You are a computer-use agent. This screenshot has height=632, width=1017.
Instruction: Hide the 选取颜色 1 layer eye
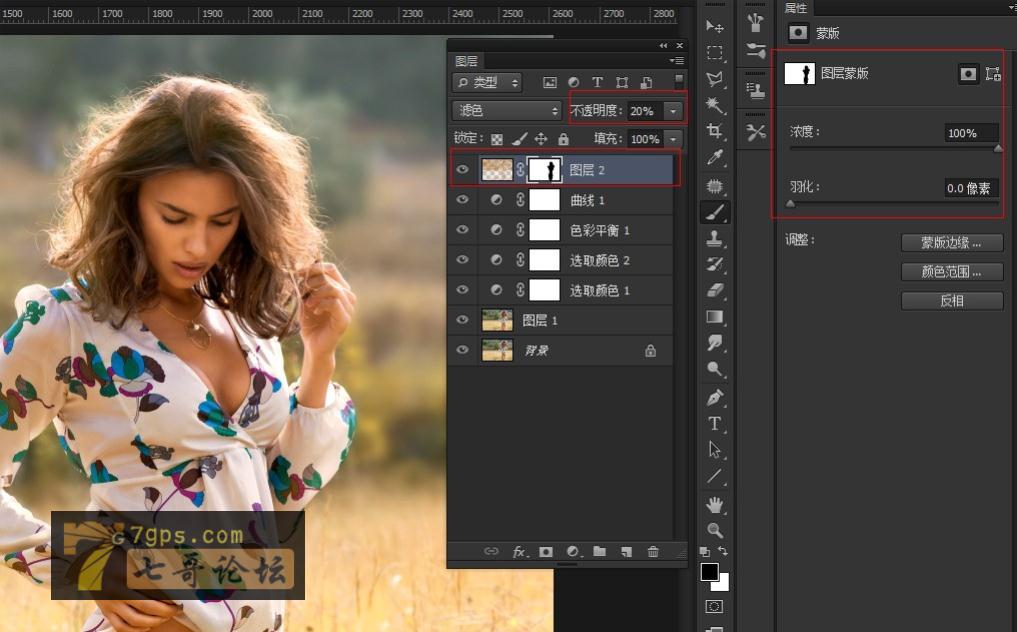pos(462,289)
